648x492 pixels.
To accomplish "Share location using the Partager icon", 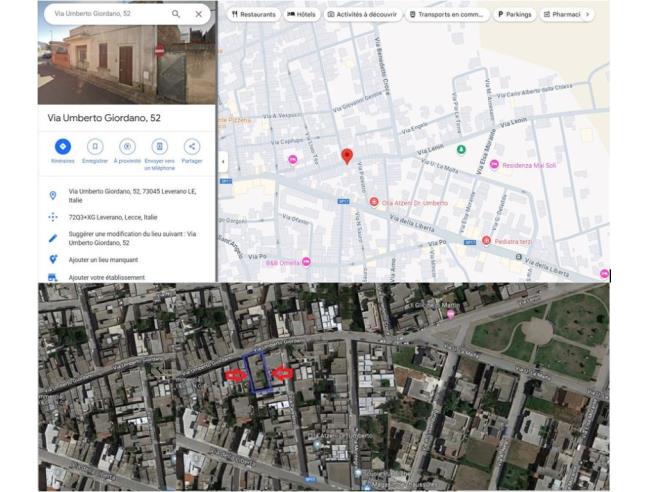I will 192,147.
